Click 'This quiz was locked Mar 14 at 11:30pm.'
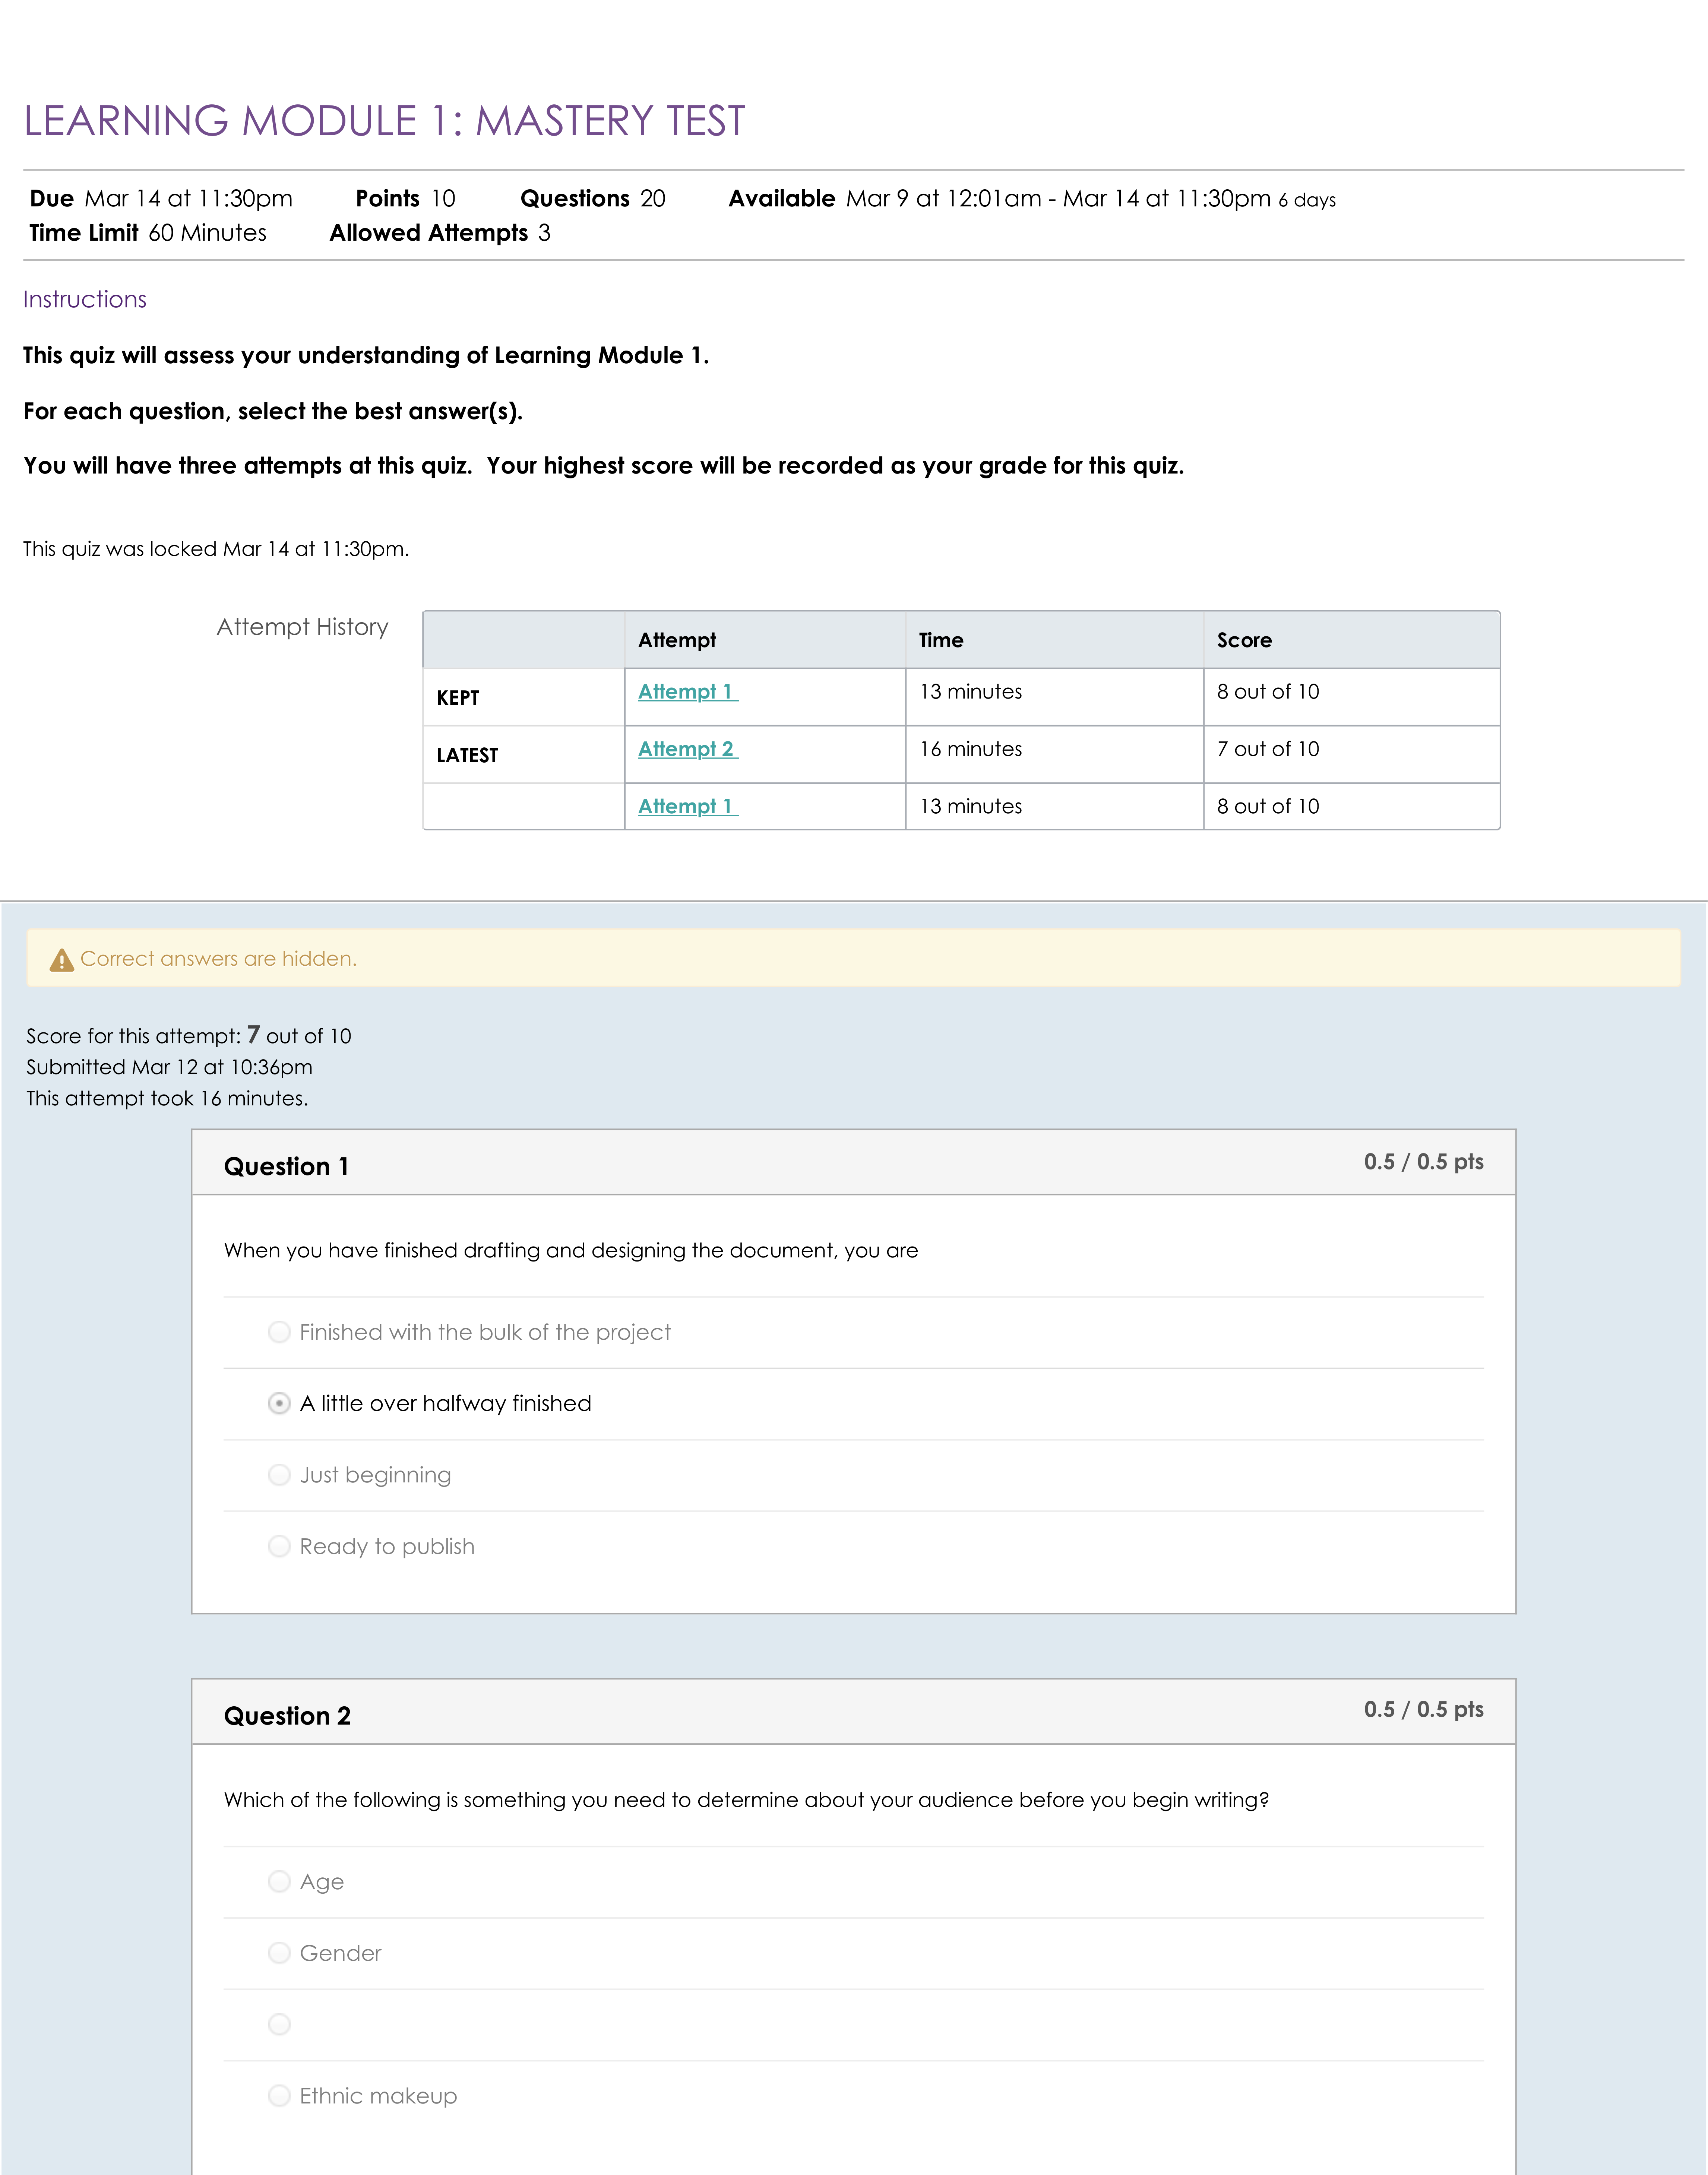The image size is (1708, 2175). point(216,549)
